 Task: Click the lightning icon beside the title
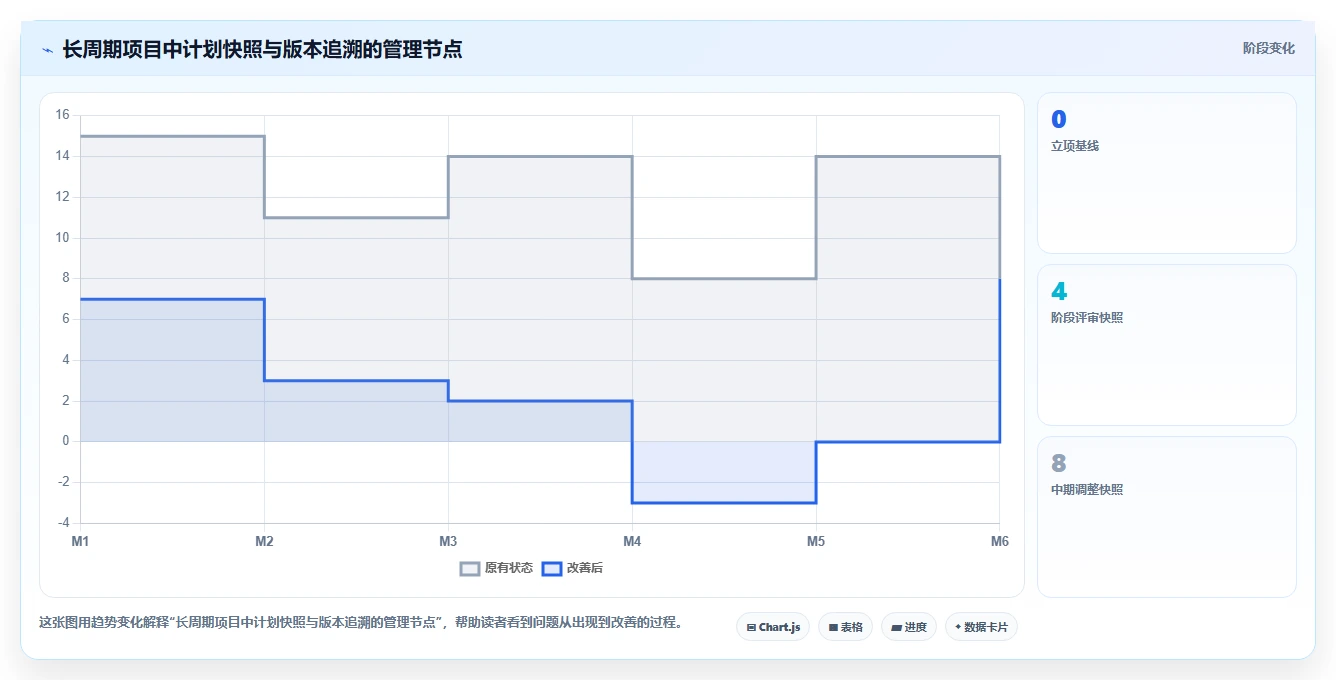click(47, 49)
